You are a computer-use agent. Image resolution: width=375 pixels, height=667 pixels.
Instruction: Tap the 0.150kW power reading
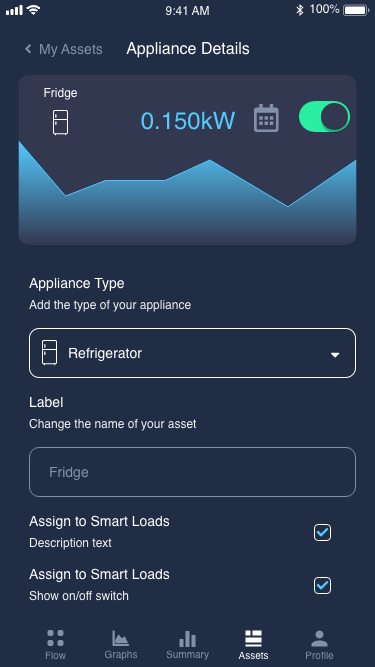pos(188,120)
